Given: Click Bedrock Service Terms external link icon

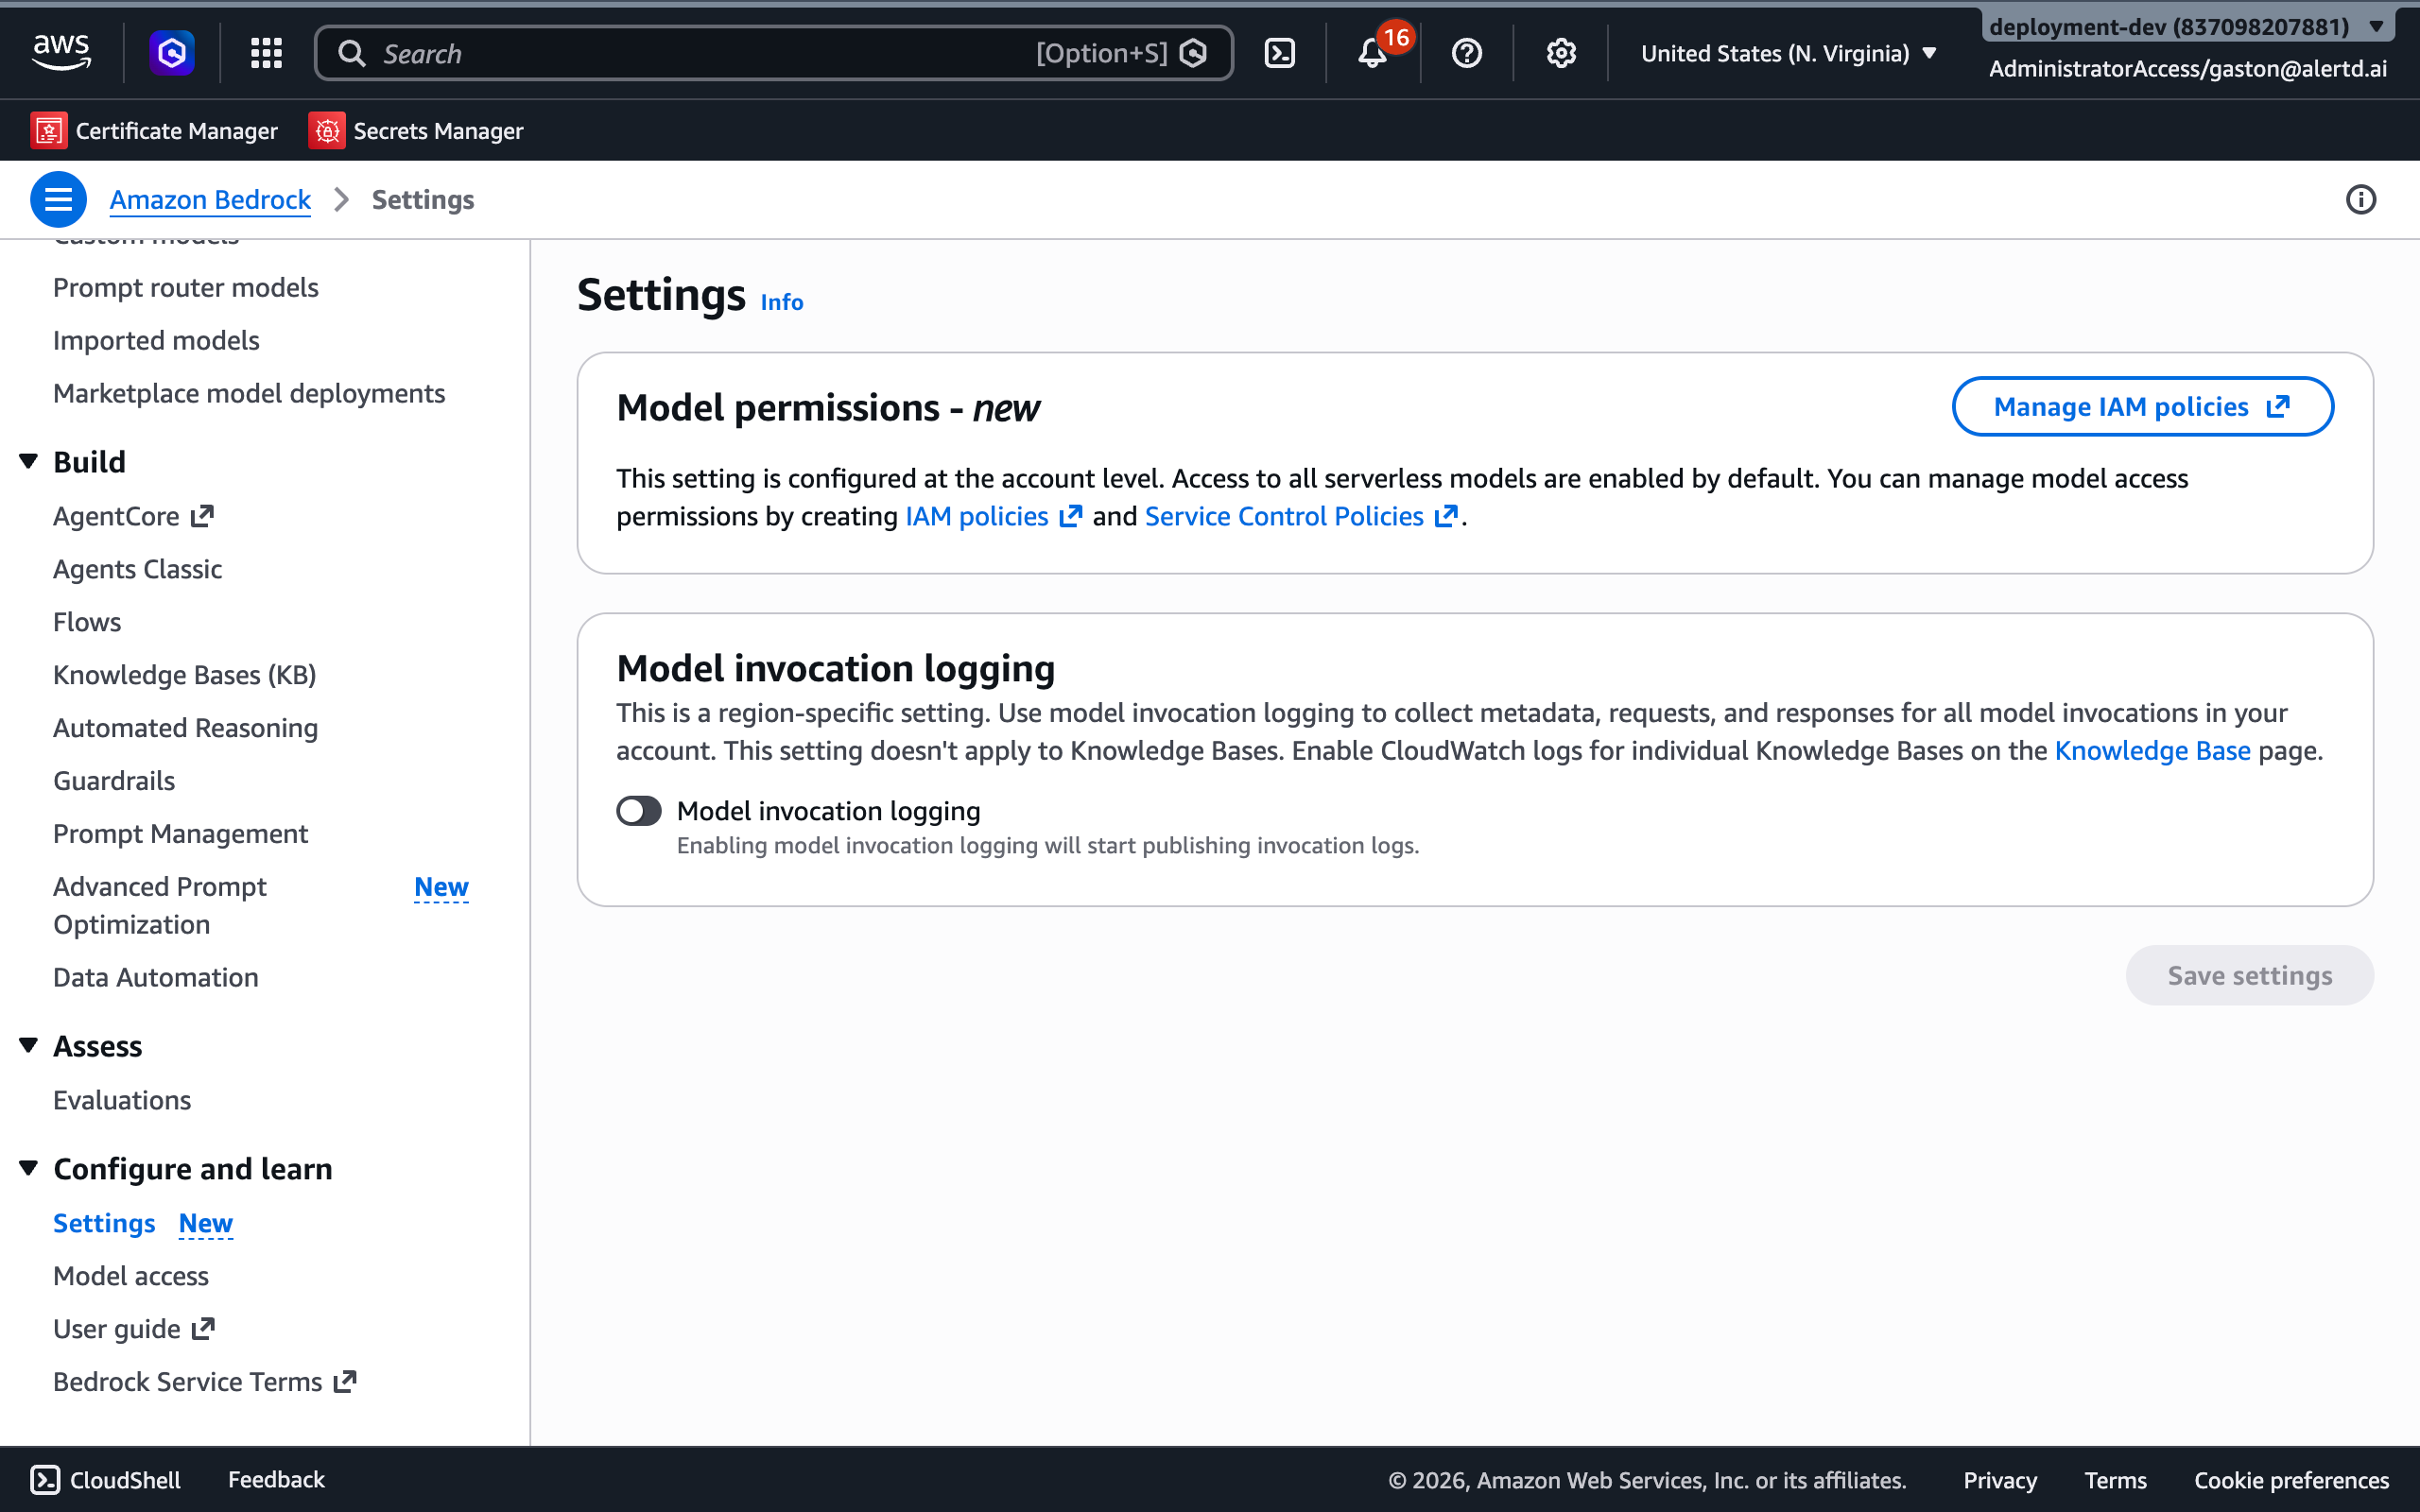Looking at the screenshot, I should point(345,1382).
